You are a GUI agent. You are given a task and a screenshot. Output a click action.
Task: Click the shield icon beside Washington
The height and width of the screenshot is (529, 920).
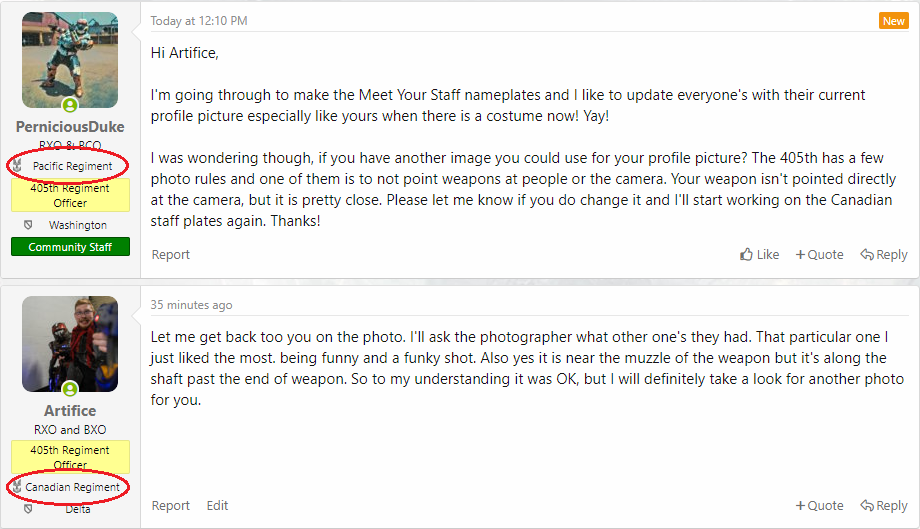(28, 226)
